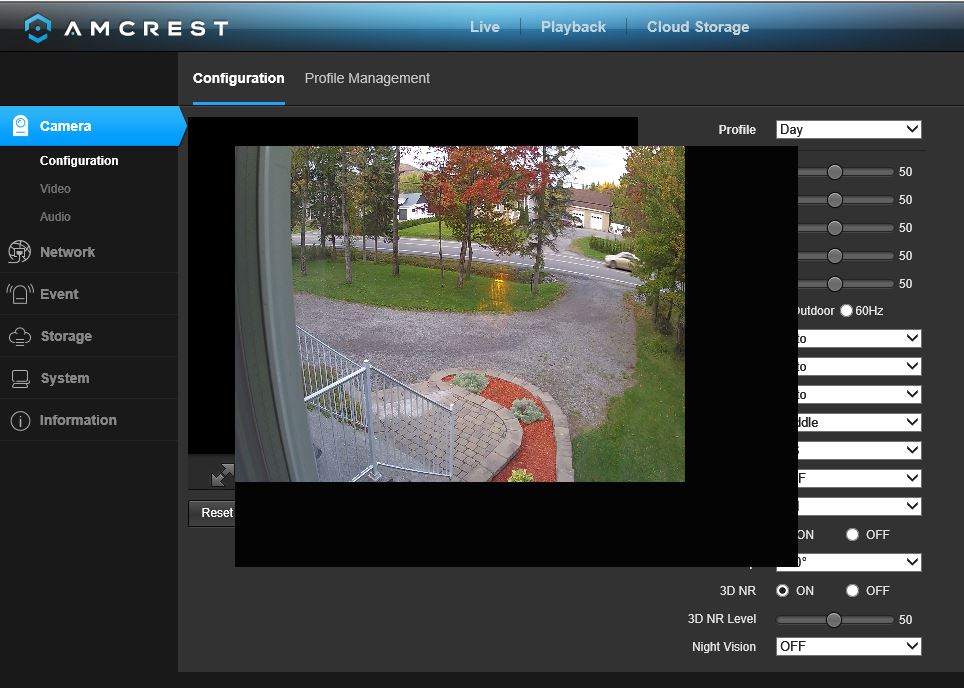
Task: Open the Playback tab
Action: pos(573,27)
